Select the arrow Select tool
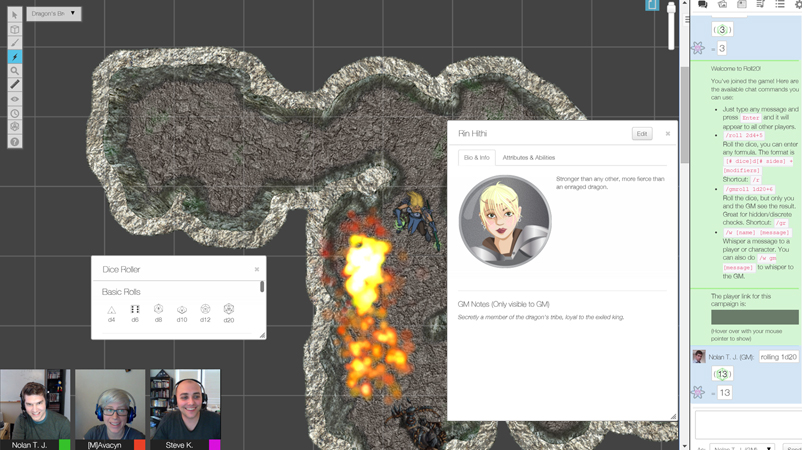802x450 pixels. coord(14,14)
